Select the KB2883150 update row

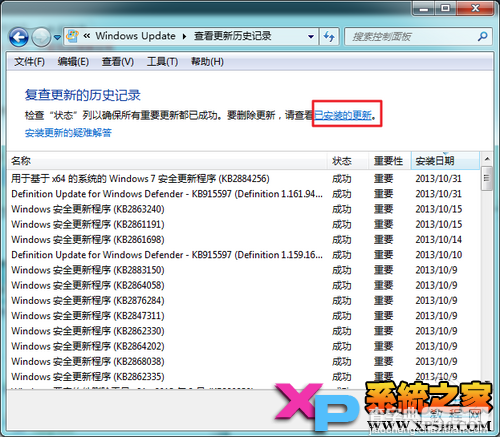pos(243,270)
